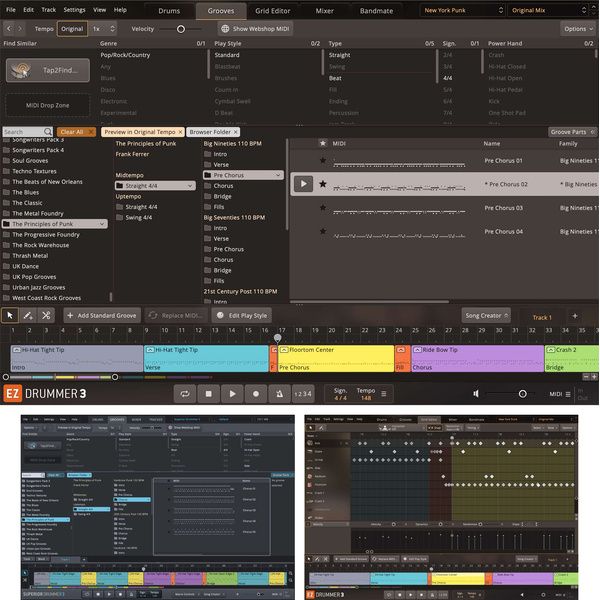Open Ride Bow Tip block menu
600x600 pixels.
[x=417, y=350]
